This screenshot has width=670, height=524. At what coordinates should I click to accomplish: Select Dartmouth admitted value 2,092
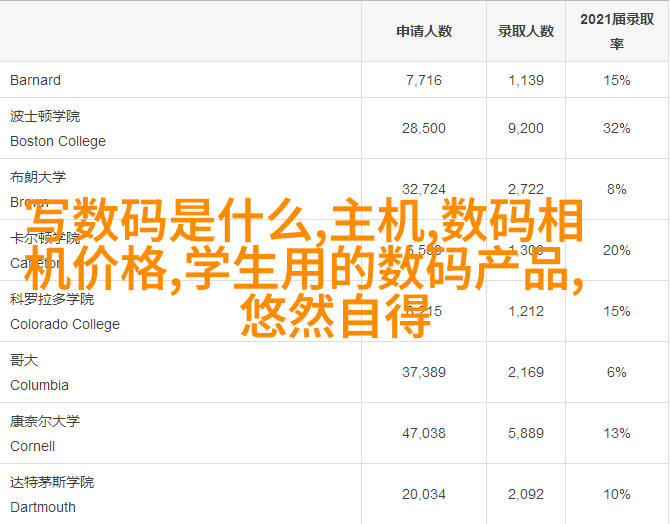[x=526, y=495]
